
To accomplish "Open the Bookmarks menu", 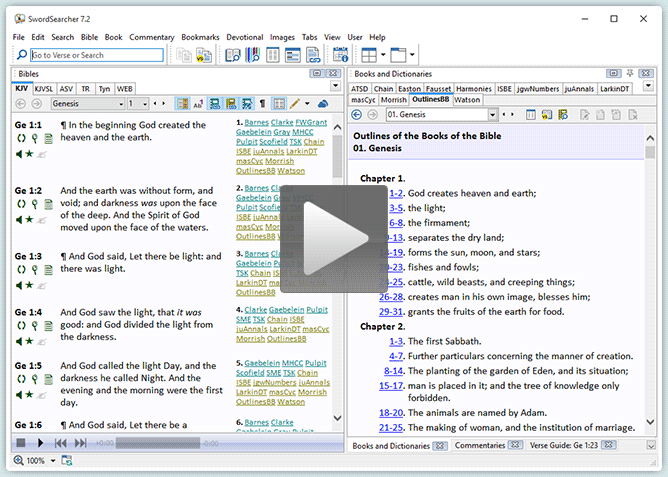I will [200, 37].
